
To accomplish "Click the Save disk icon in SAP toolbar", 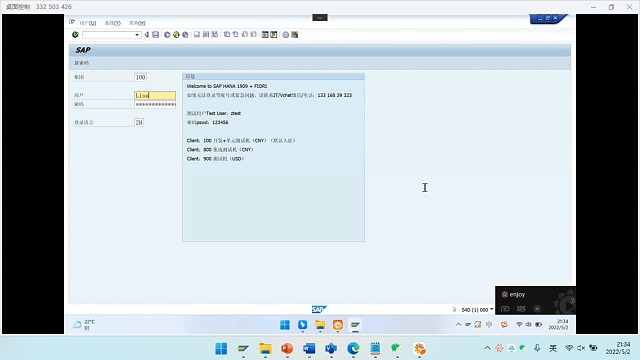I will click(156, 35).
